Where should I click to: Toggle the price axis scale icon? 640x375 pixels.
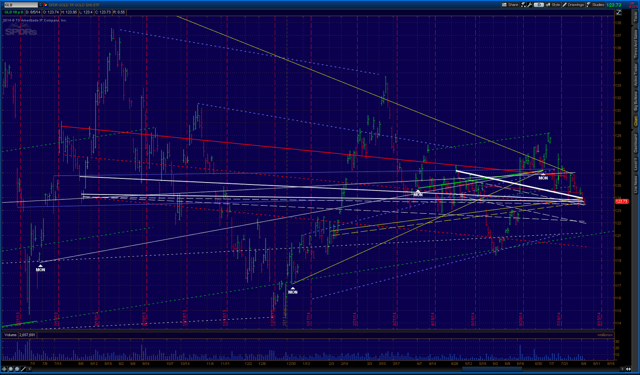coord(619,12)
